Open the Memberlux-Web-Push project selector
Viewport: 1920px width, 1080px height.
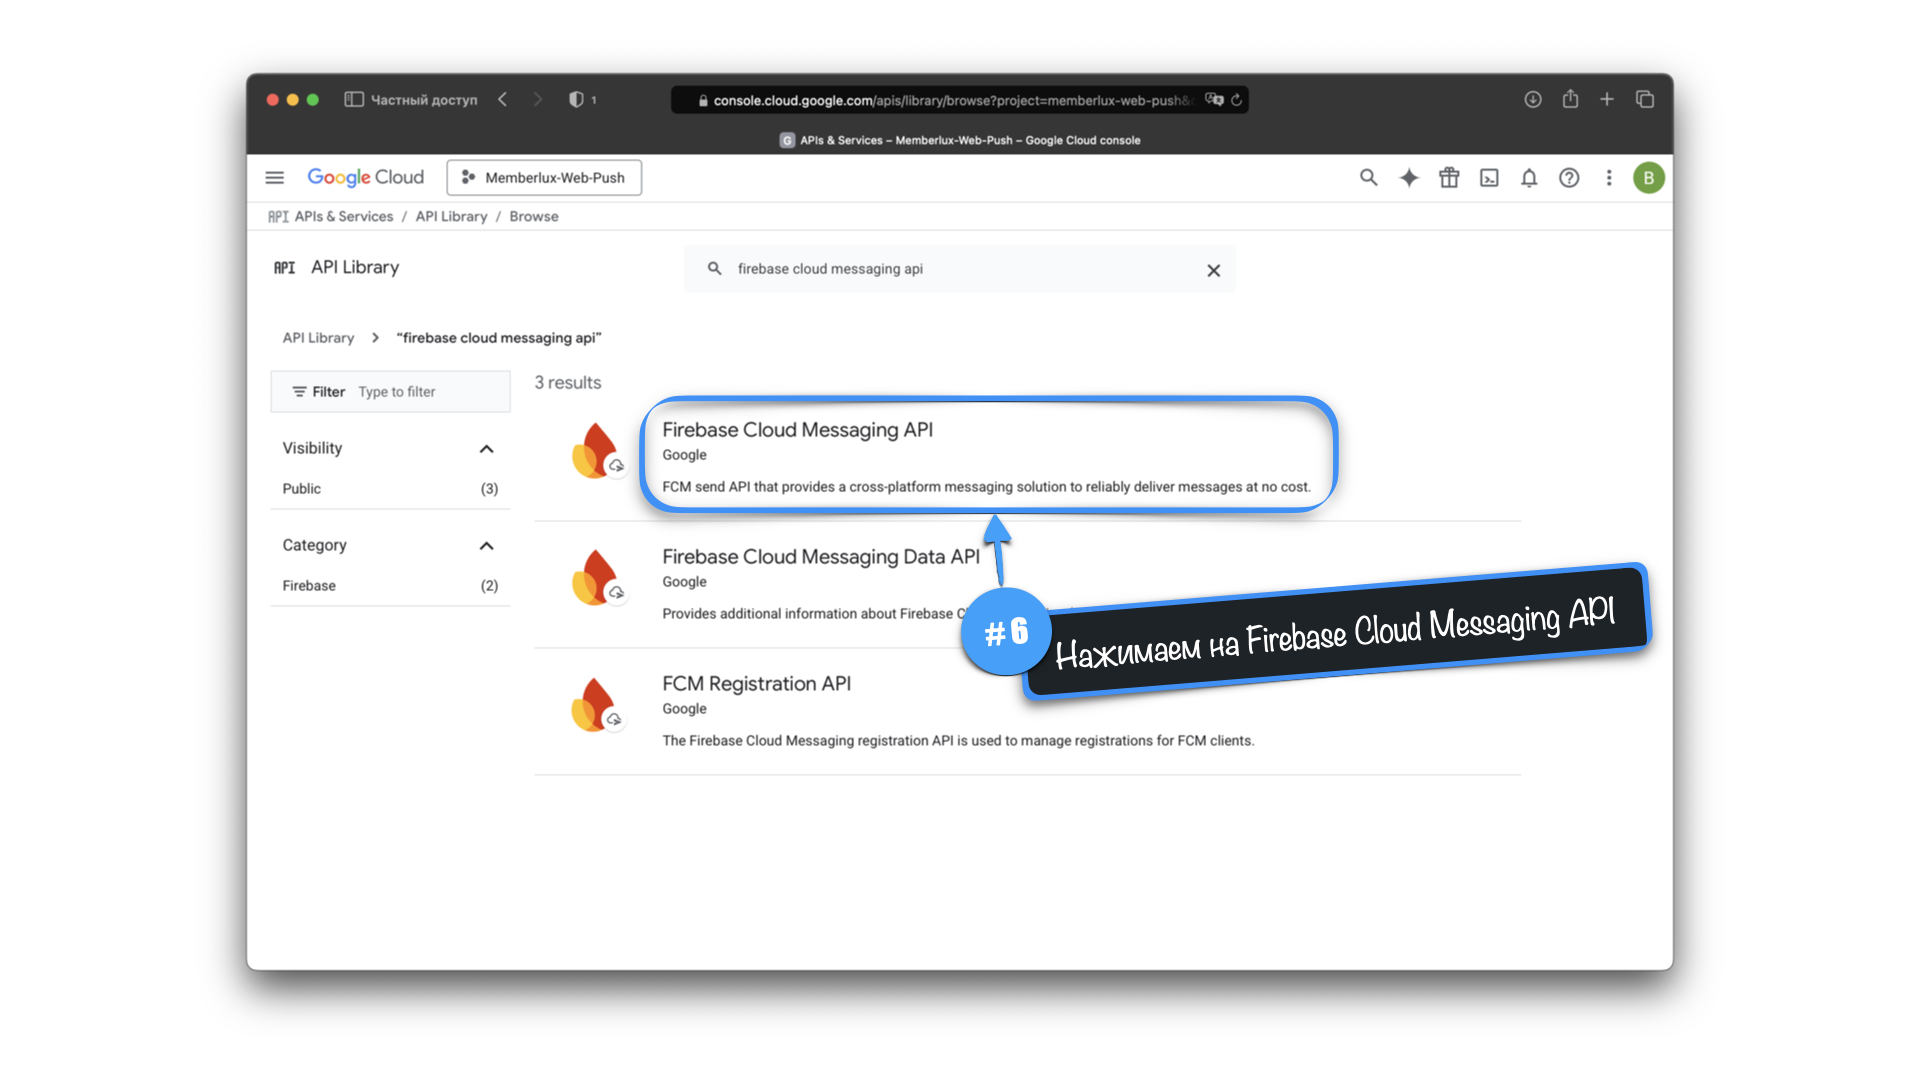click(544, 178)
